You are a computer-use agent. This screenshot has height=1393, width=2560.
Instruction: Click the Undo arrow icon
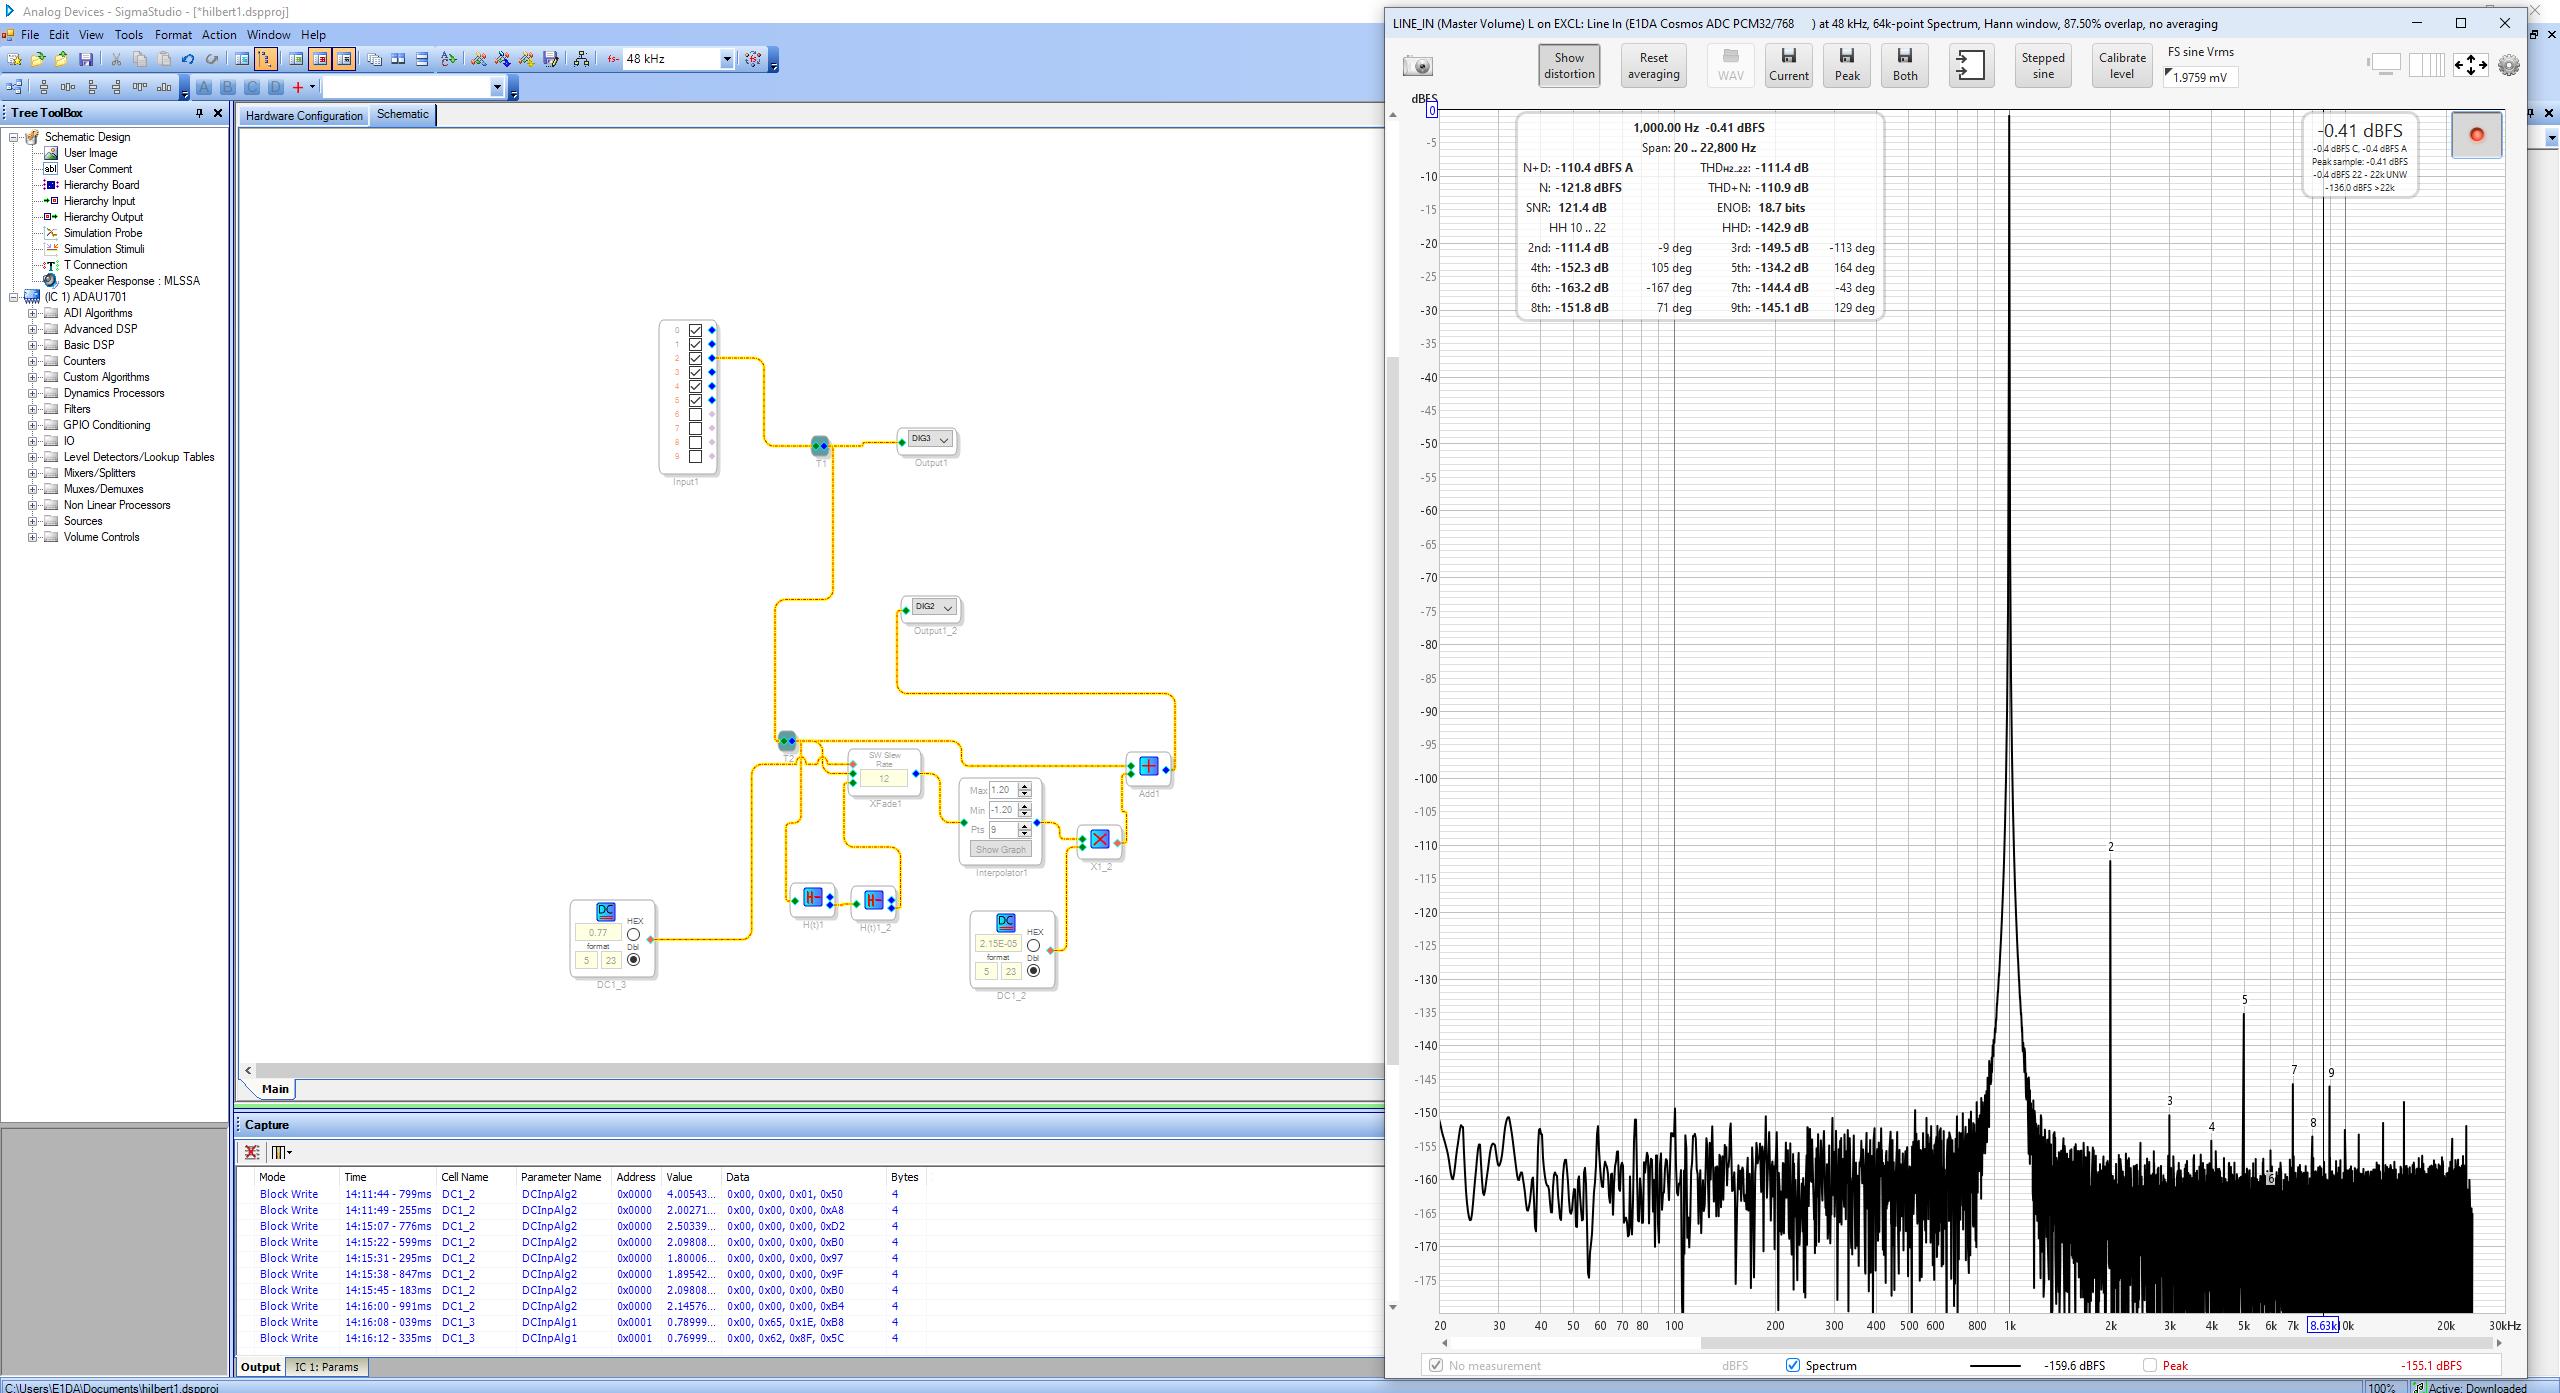188,60
